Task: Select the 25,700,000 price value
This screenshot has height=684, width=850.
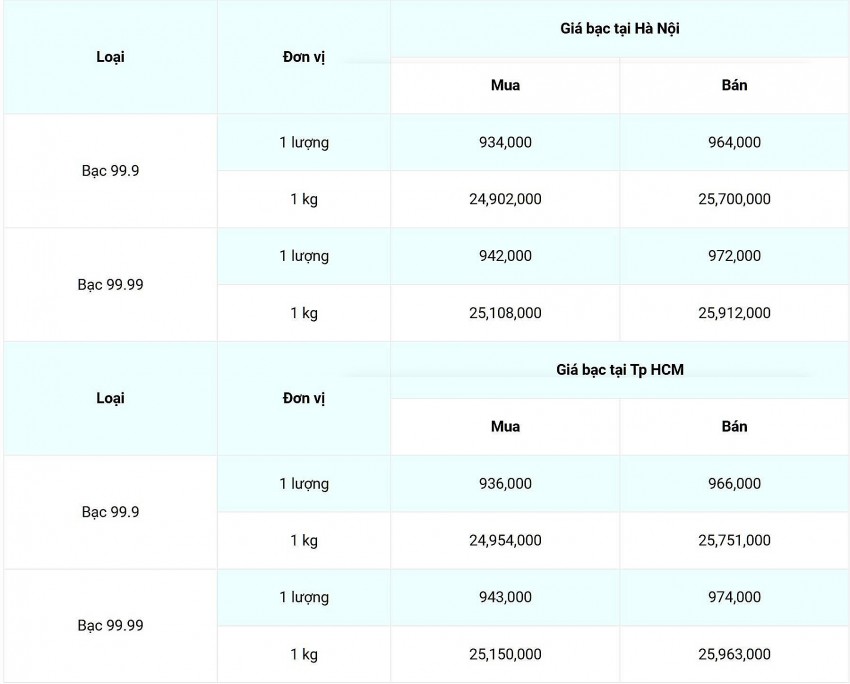Action: 734,199
